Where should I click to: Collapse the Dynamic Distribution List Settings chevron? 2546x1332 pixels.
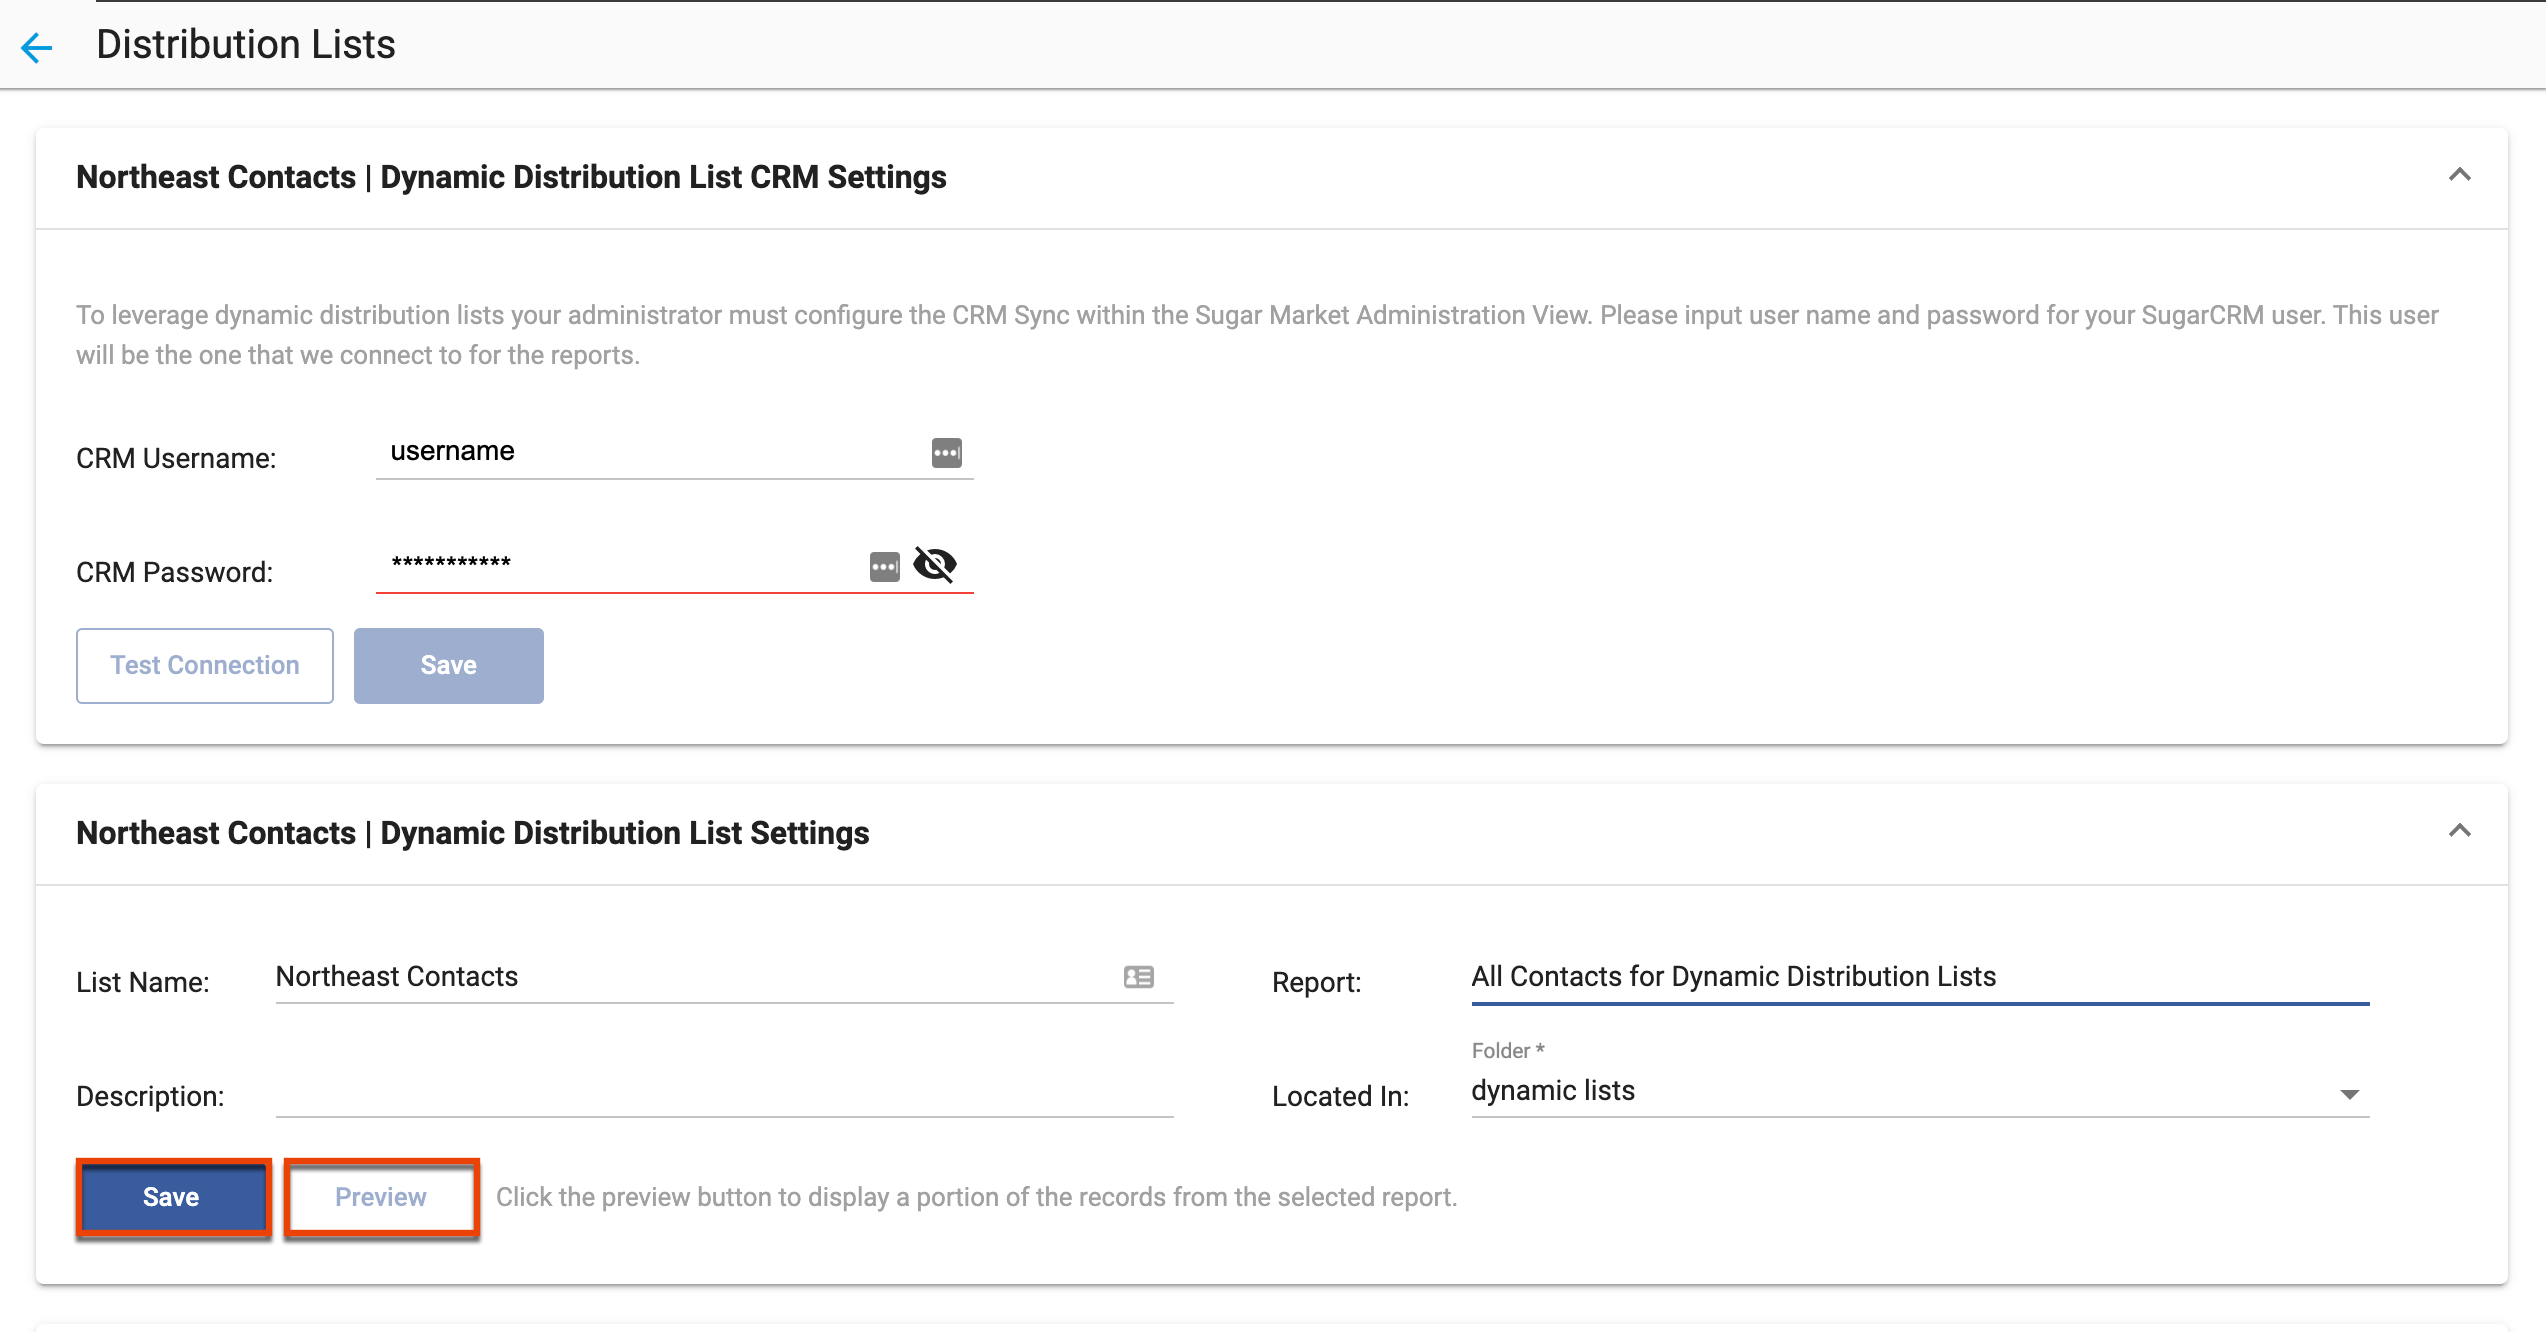(2459, 832)
